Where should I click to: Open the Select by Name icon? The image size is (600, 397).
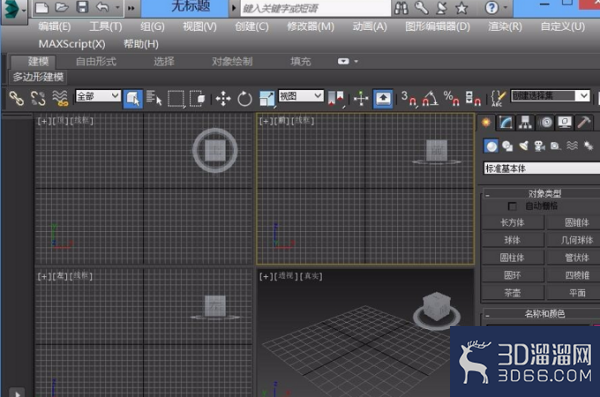pos(154,98)
